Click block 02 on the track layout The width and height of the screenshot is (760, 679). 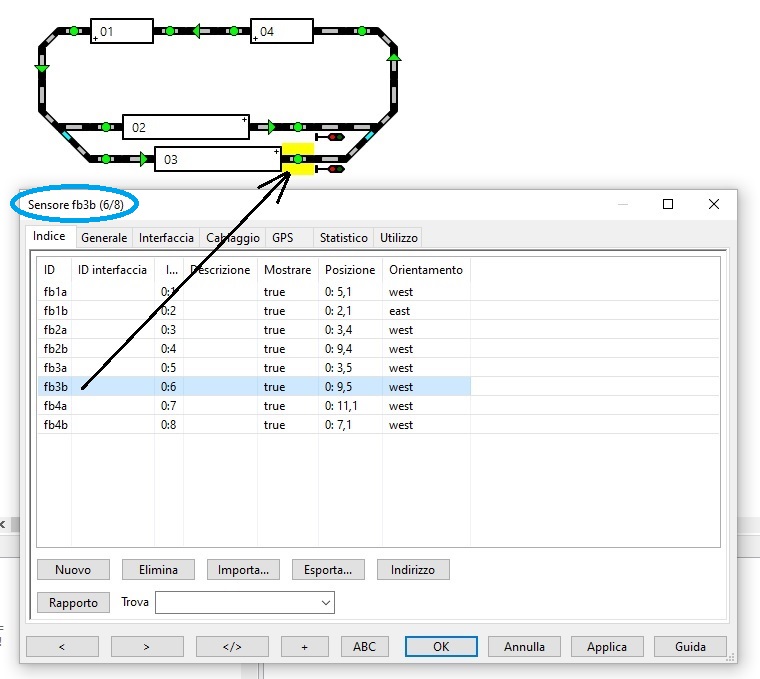pos(186,127)
